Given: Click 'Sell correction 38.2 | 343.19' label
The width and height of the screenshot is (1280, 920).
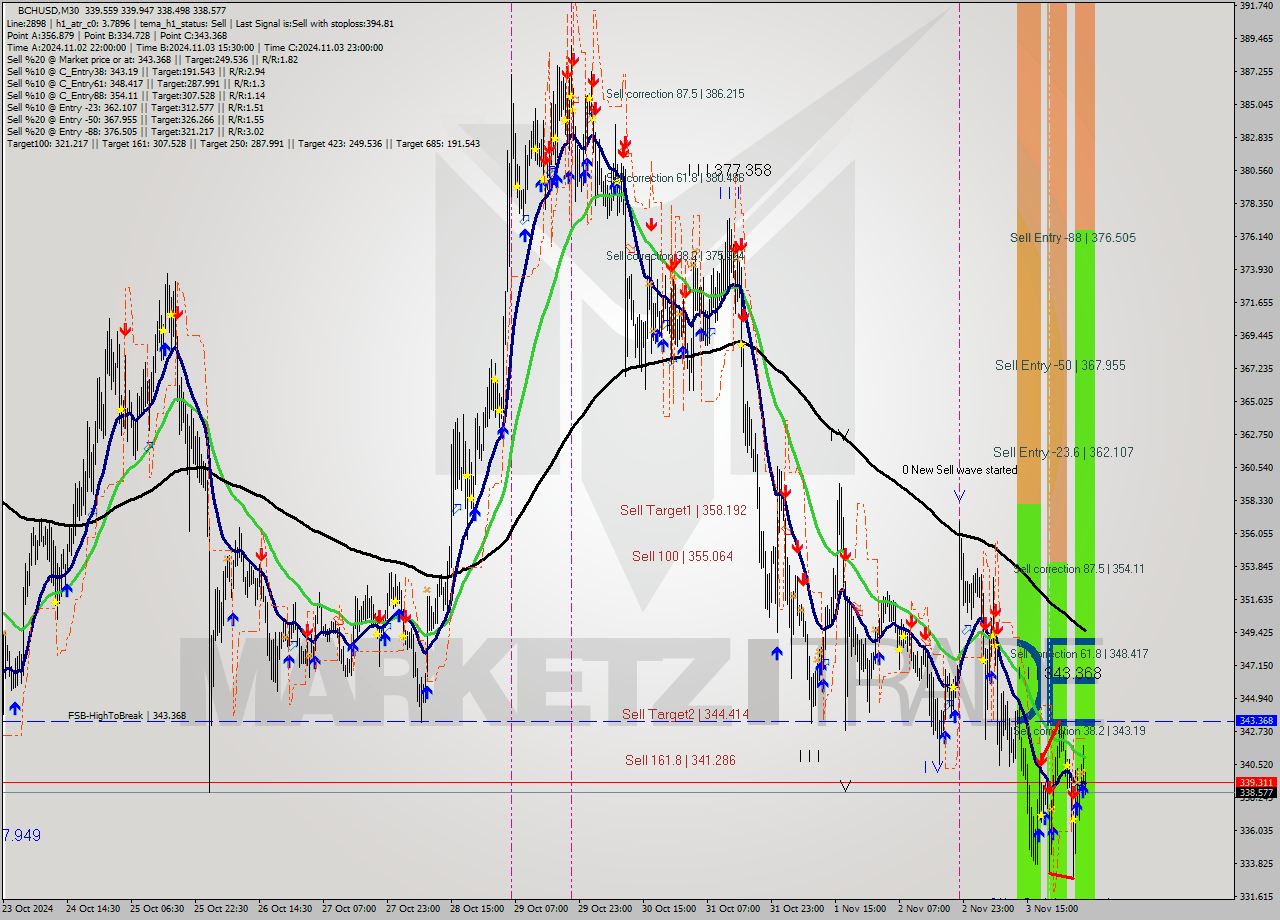Looking at the screenshot, I should pos(1080,731).
